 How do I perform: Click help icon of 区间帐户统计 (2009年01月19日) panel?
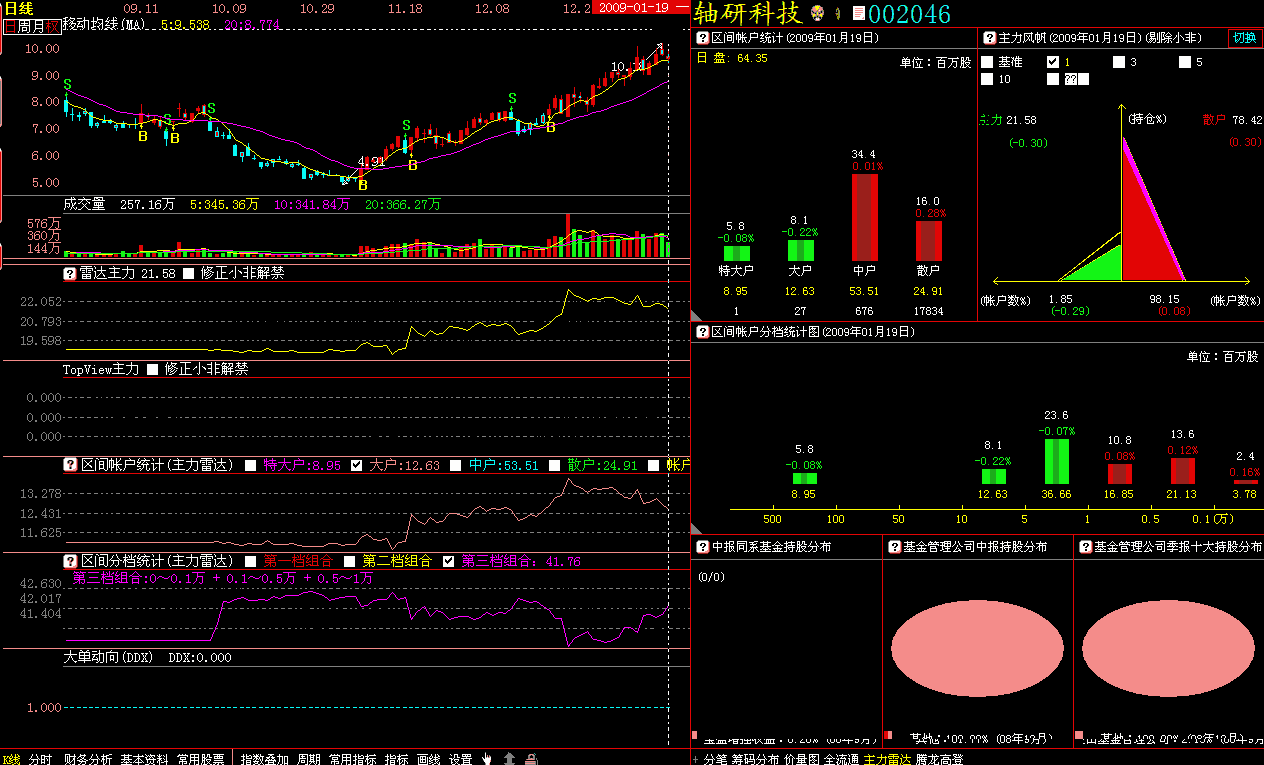pos(702,39)
